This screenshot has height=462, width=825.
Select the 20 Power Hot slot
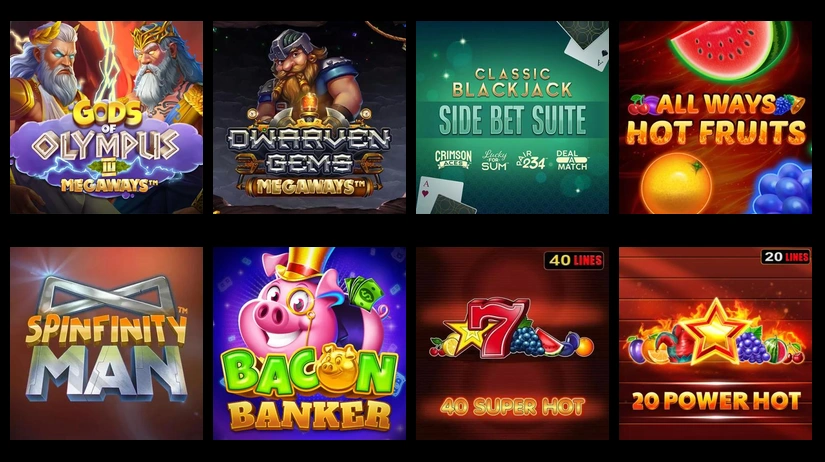[x=716, y=344]
